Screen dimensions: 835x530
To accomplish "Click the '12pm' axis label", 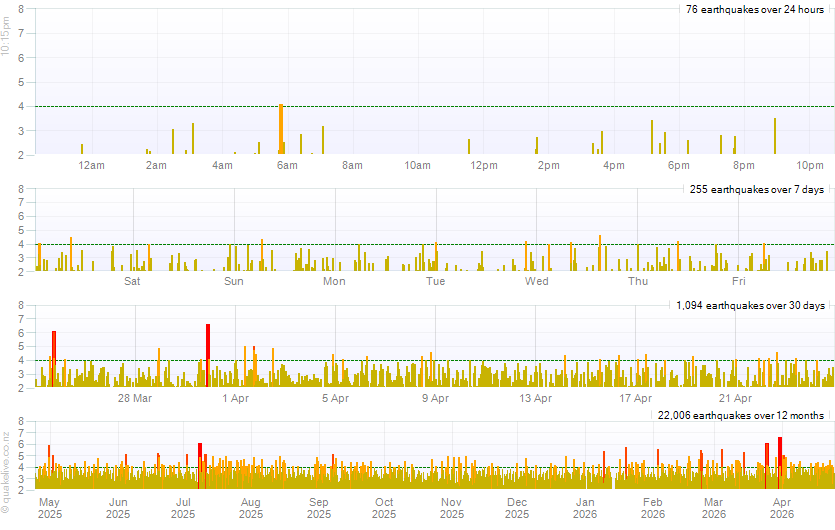I will pos(484,165).
